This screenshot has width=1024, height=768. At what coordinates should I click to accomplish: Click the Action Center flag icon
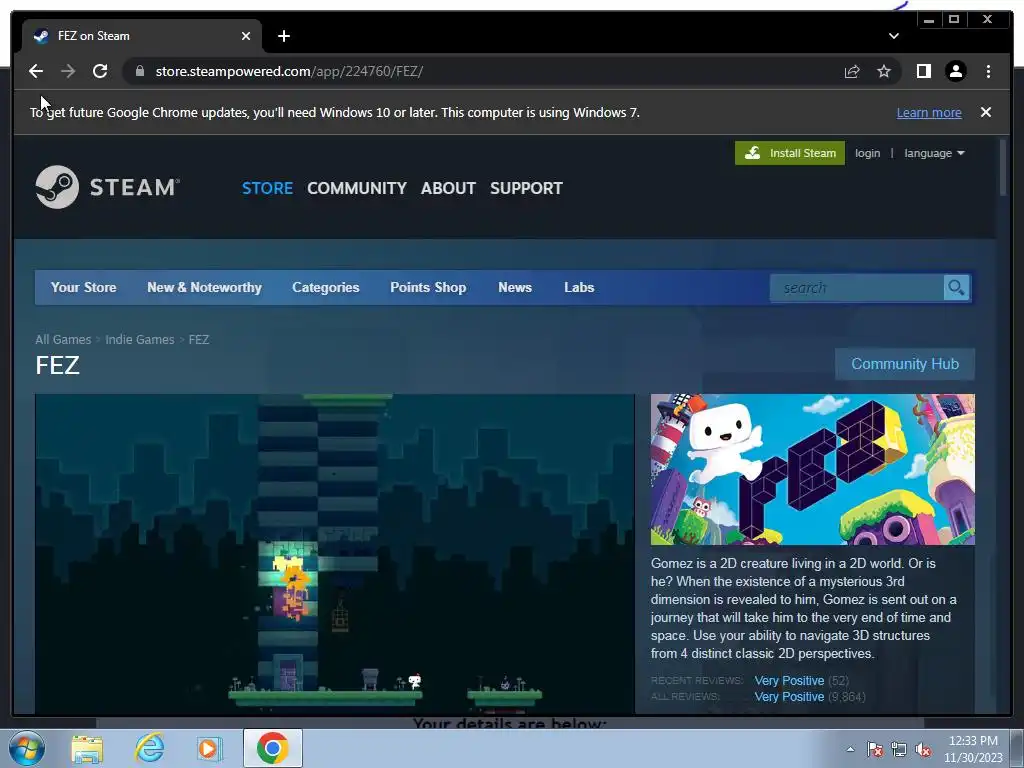[875, 750]
